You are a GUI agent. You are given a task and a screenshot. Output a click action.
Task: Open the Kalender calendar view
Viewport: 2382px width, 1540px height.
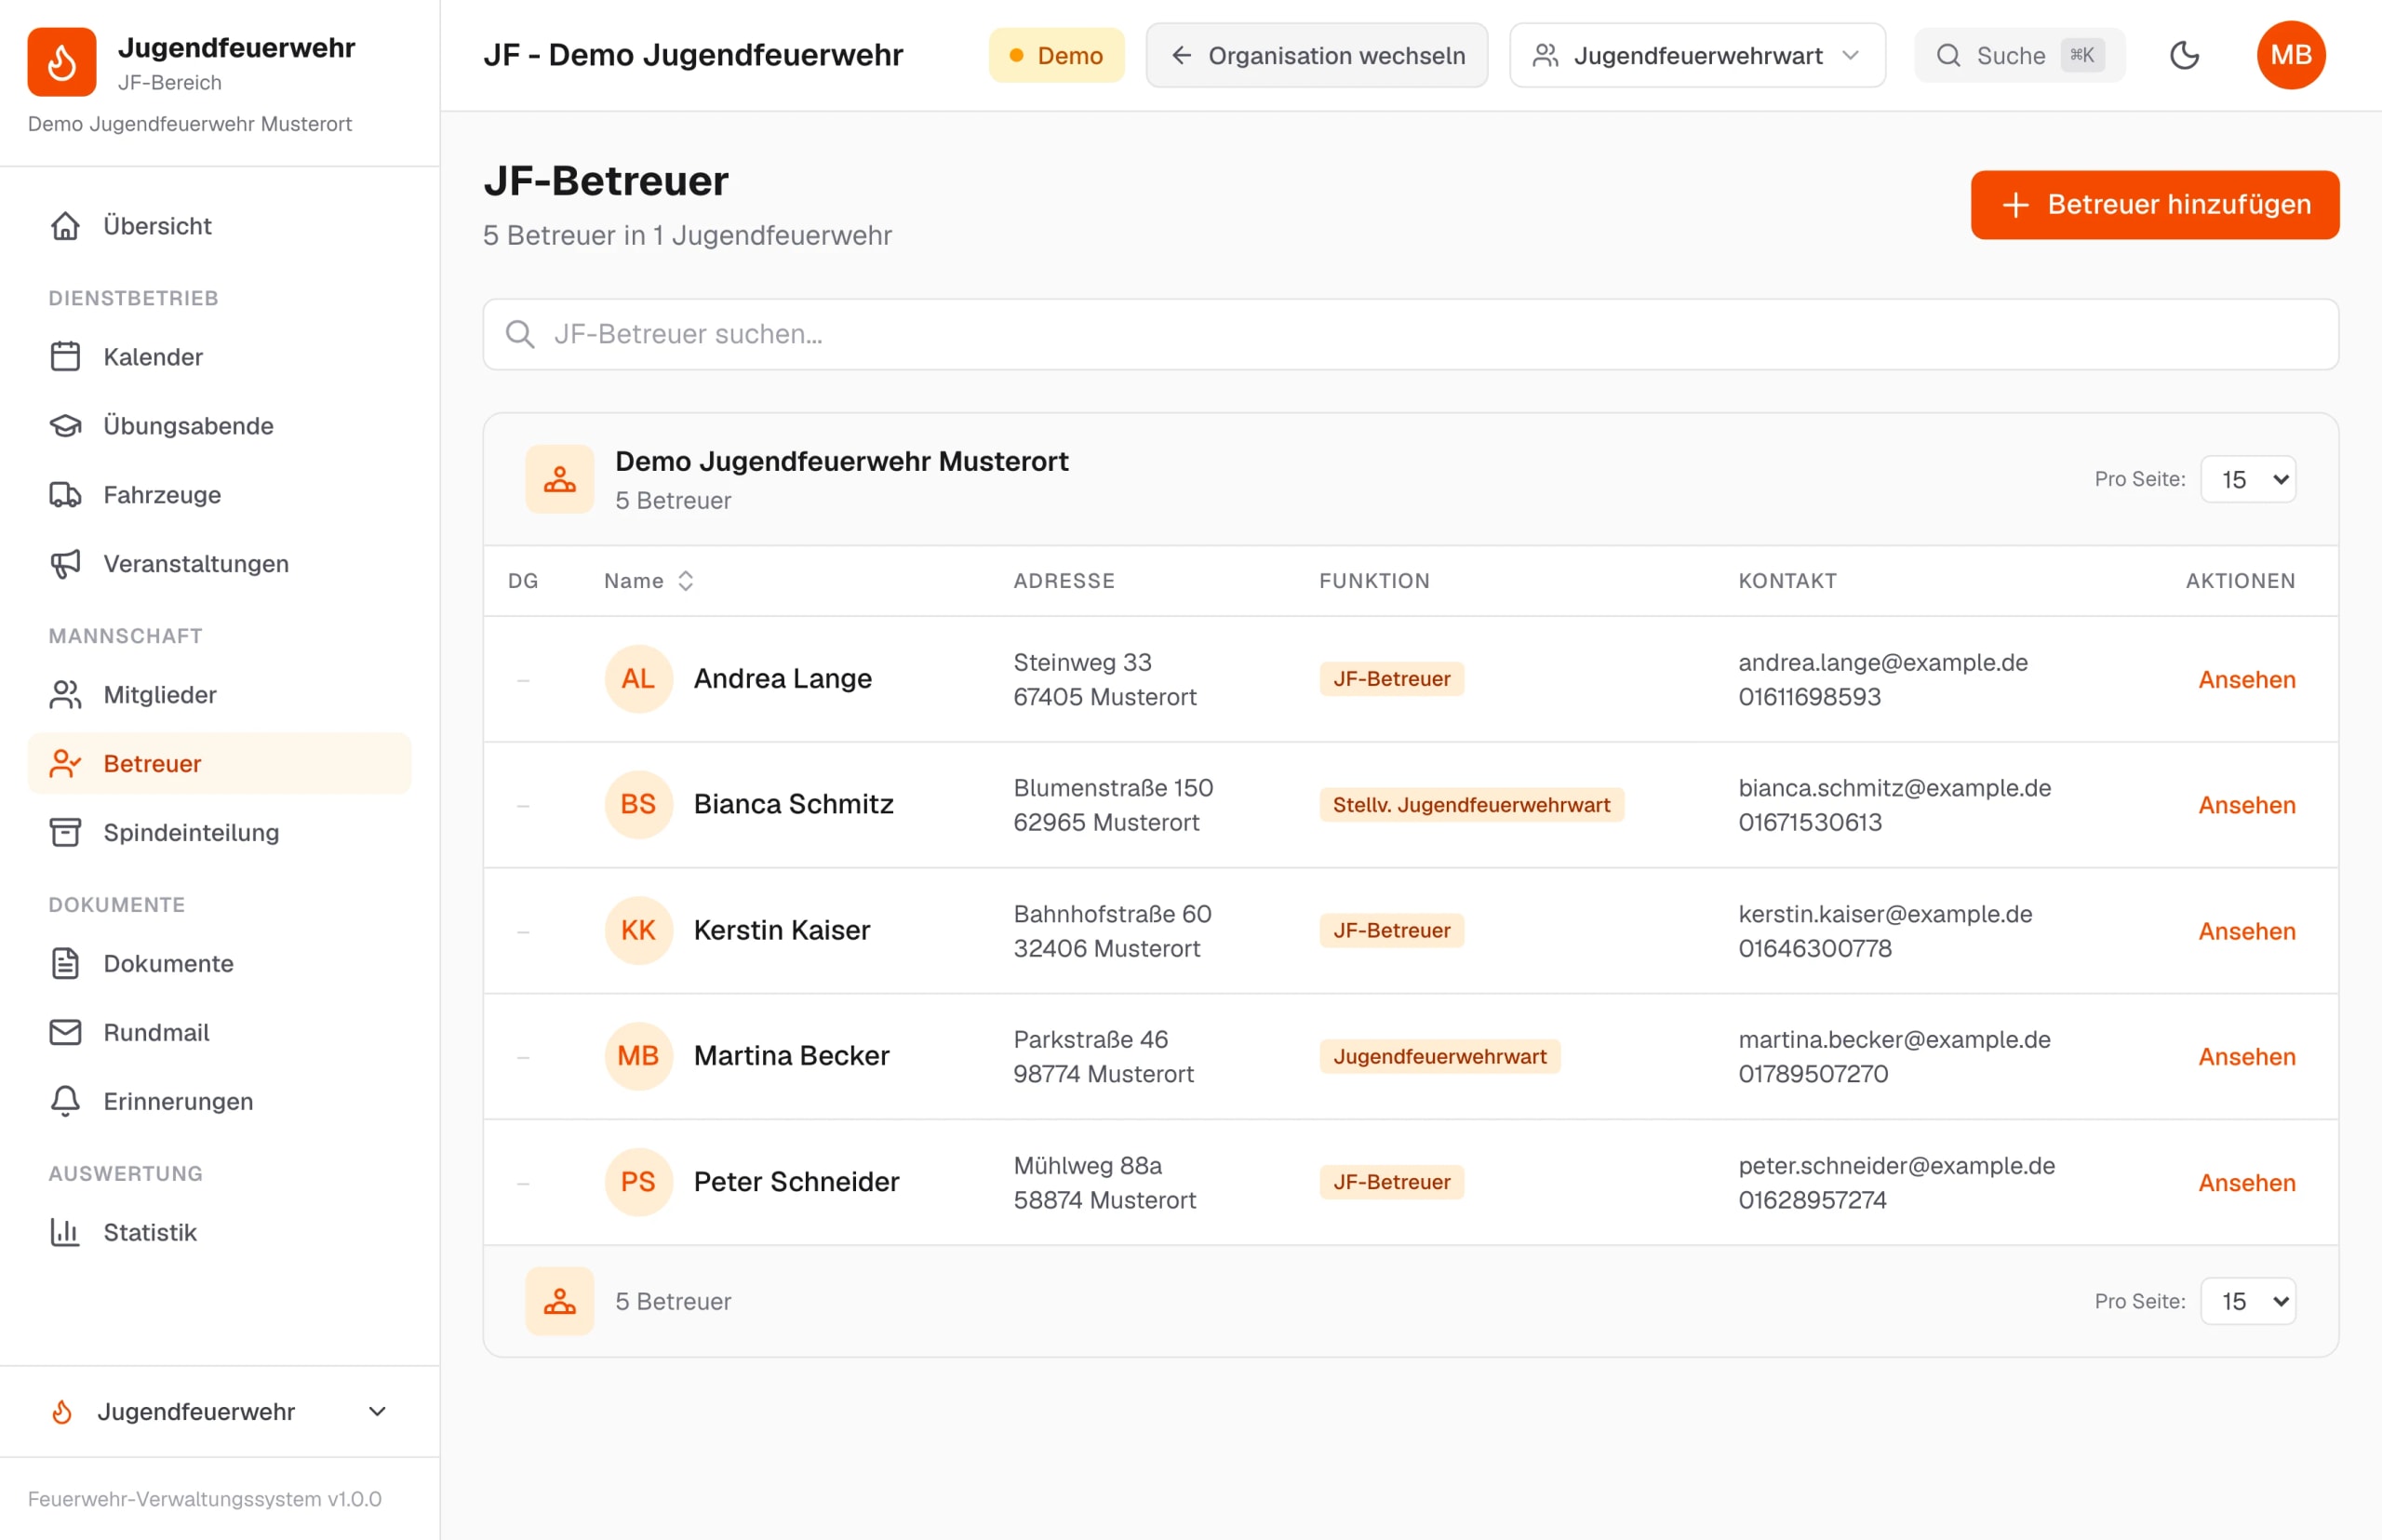(219, 357)
